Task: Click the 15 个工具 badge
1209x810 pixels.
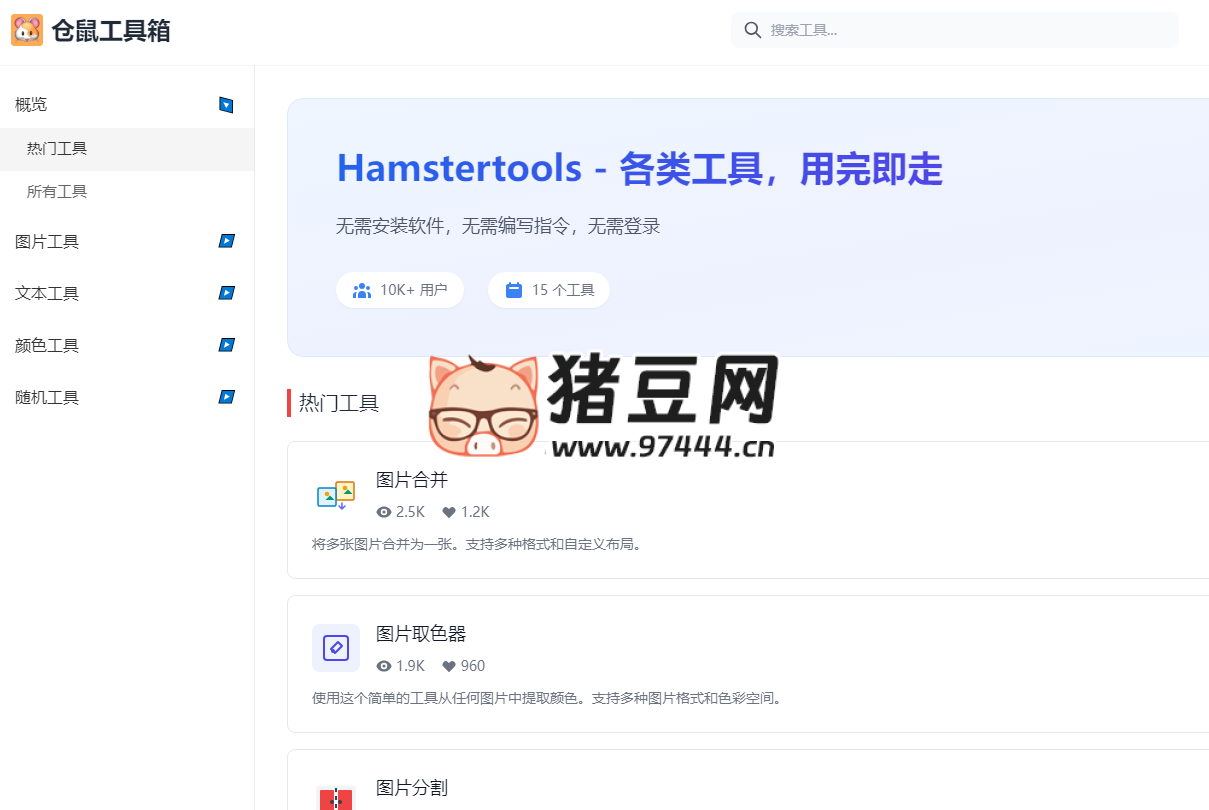Action: 549,290
